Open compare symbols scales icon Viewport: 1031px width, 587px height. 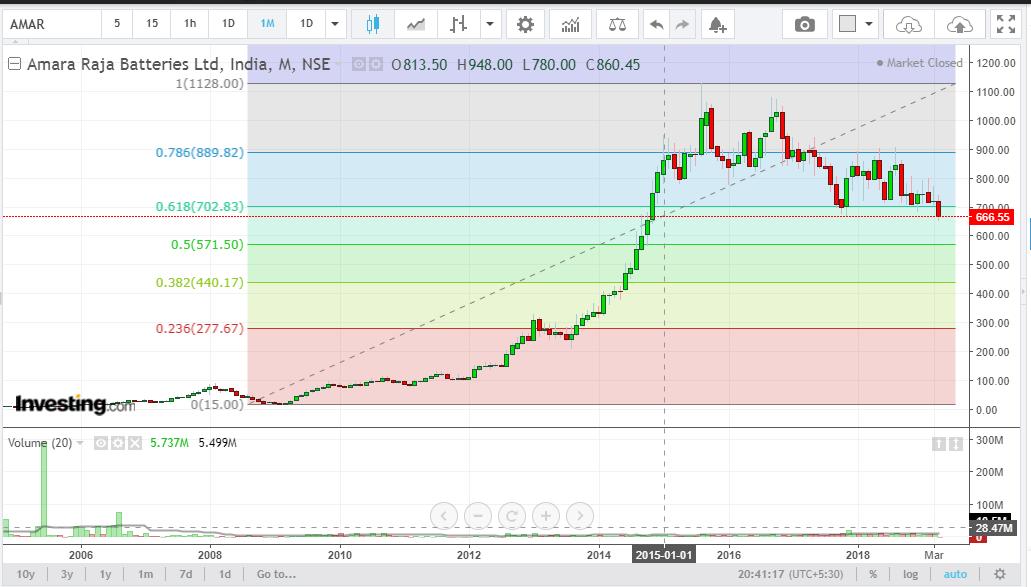coord(617,24)
